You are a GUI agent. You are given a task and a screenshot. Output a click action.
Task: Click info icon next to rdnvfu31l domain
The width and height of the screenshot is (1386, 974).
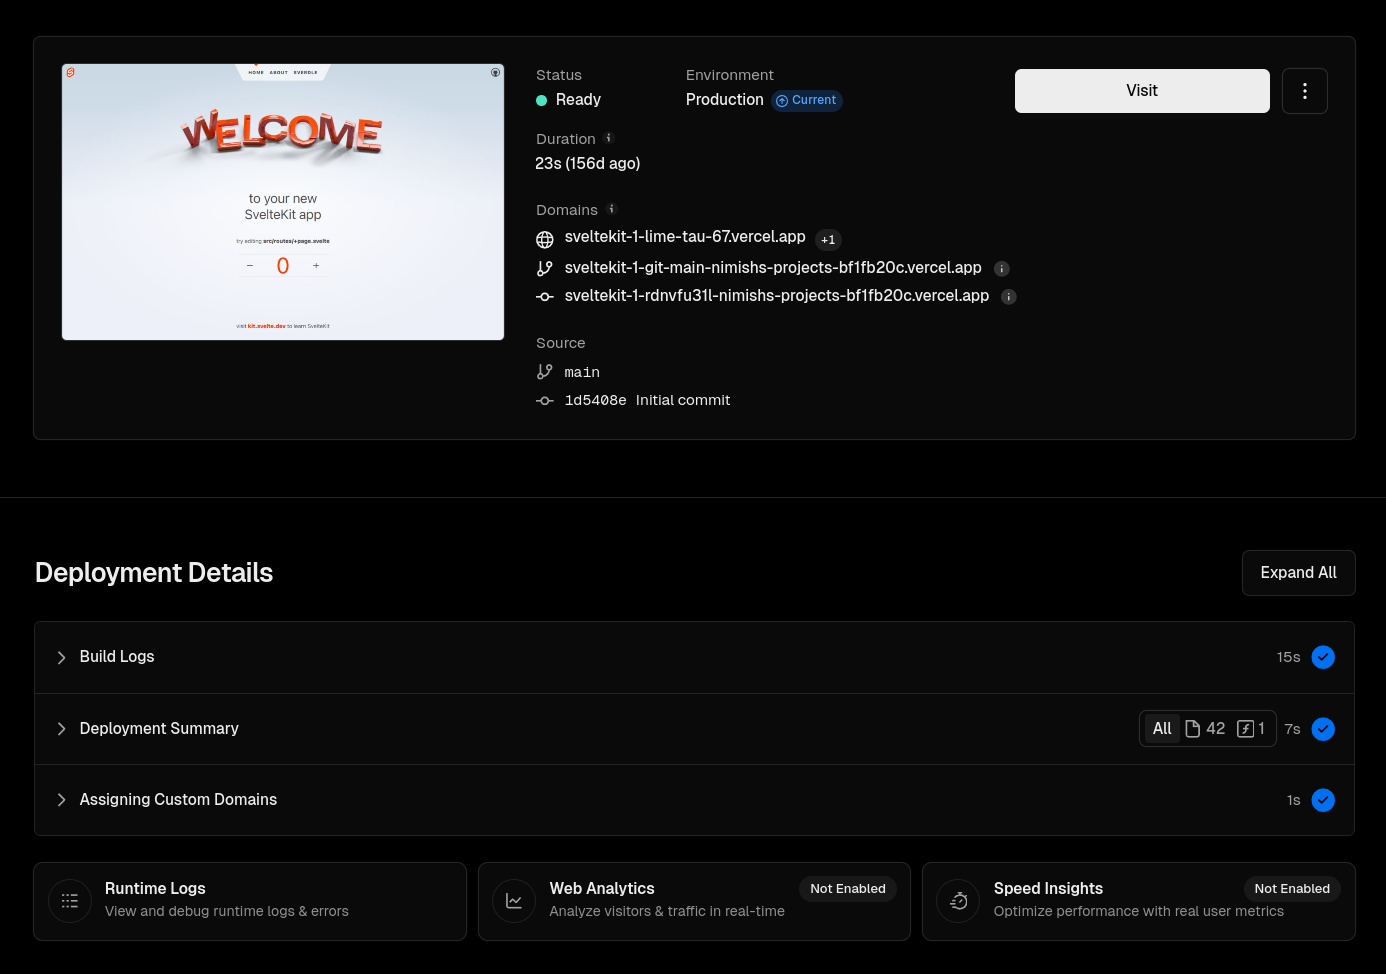click(1009, 297)
